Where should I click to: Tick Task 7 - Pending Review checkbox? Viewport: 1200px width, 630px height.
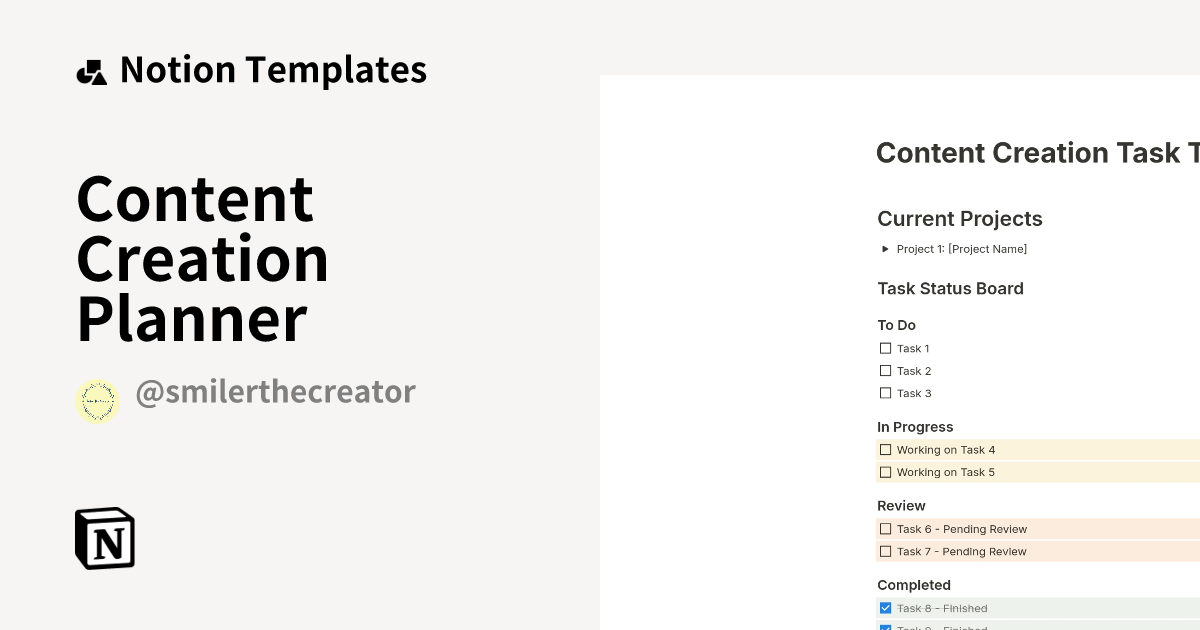[886, 550]
